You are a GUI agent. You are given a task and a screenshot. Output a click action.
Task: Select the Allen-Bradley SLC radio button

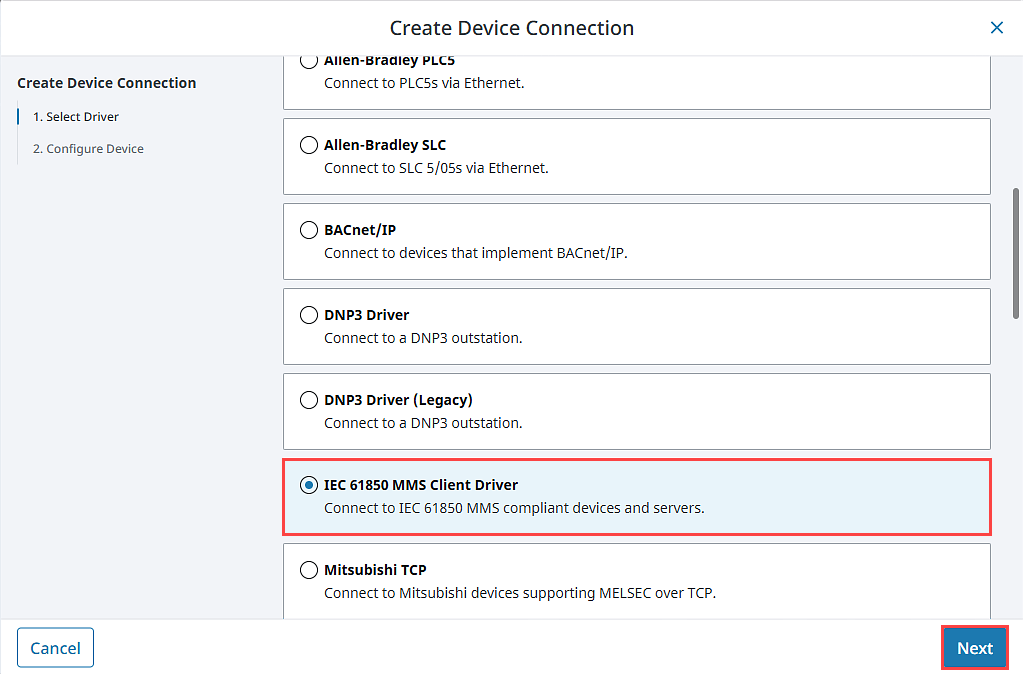309,145
